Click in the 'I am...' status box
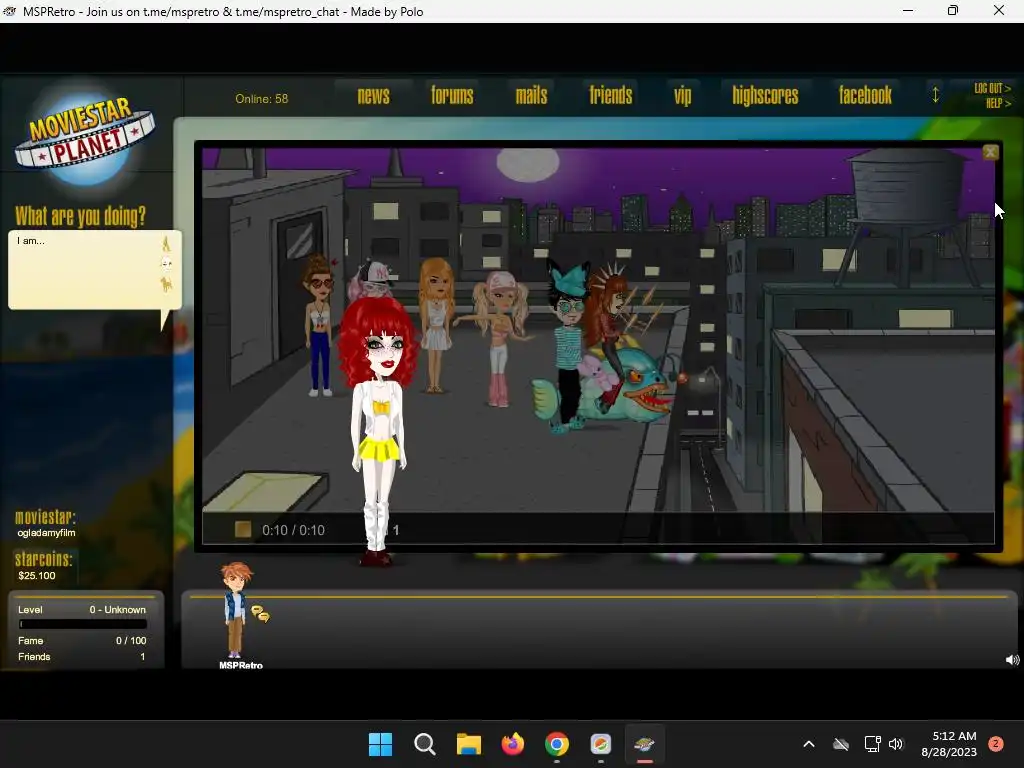Image resolution: width=1024 pixels, height=768 pixels. [x=84, y=269]
